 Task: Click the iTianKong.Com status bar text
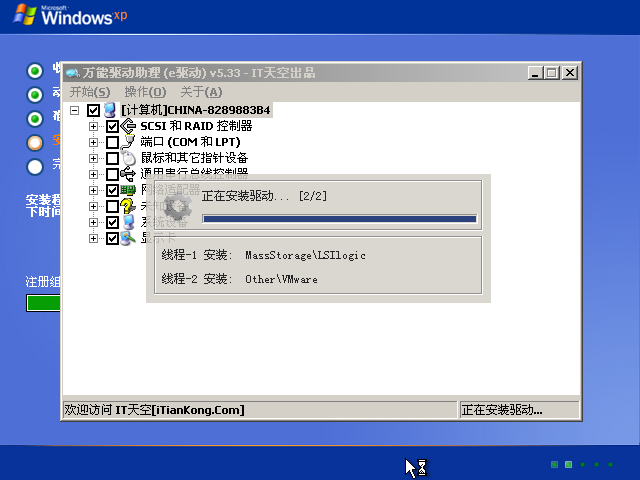pos(154,409)
